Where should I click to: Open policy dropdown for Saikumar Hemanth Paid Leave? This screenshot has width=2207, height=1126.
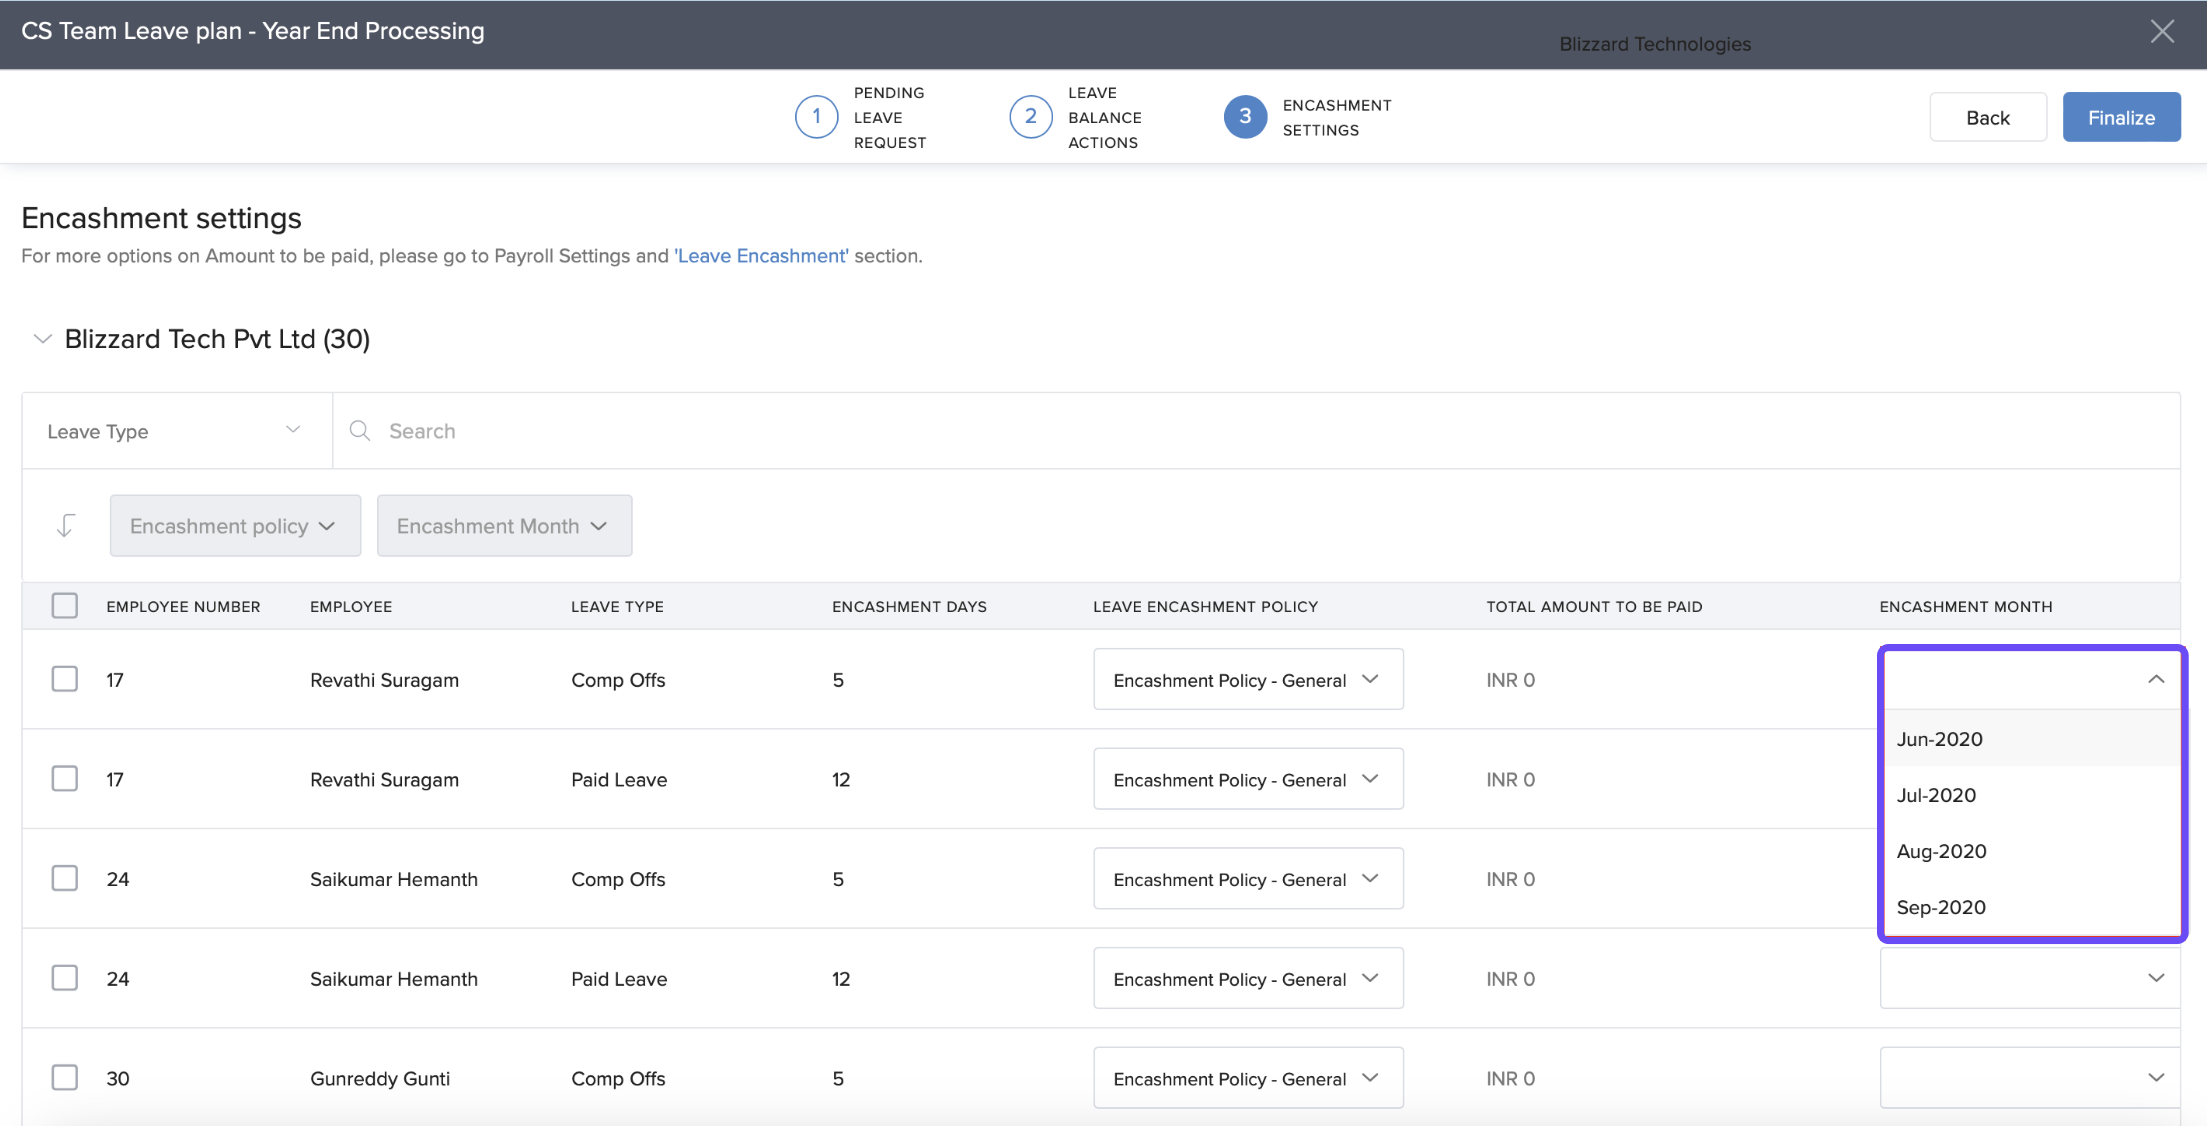click(x=1248, y=978)
